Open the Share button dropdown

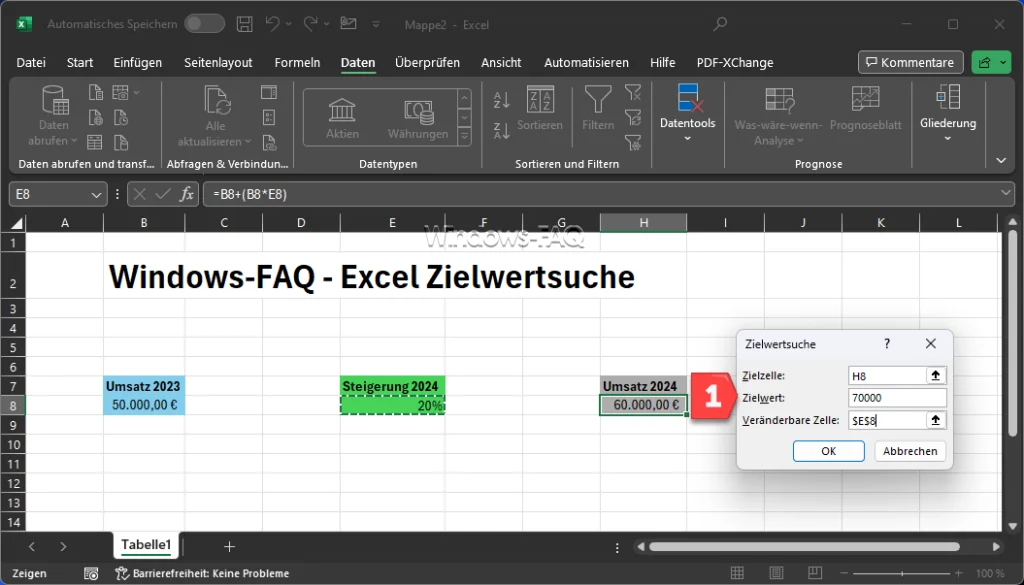1004,63
